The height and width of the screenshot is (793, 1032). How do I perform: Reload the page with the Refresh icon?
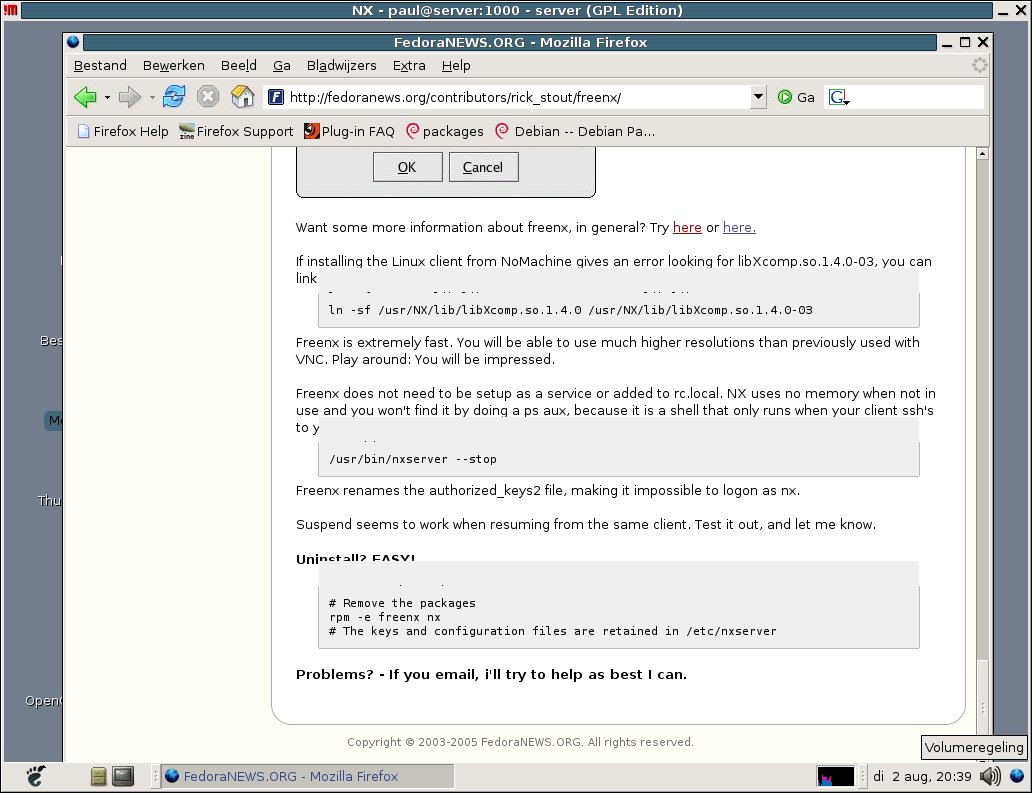174,97
